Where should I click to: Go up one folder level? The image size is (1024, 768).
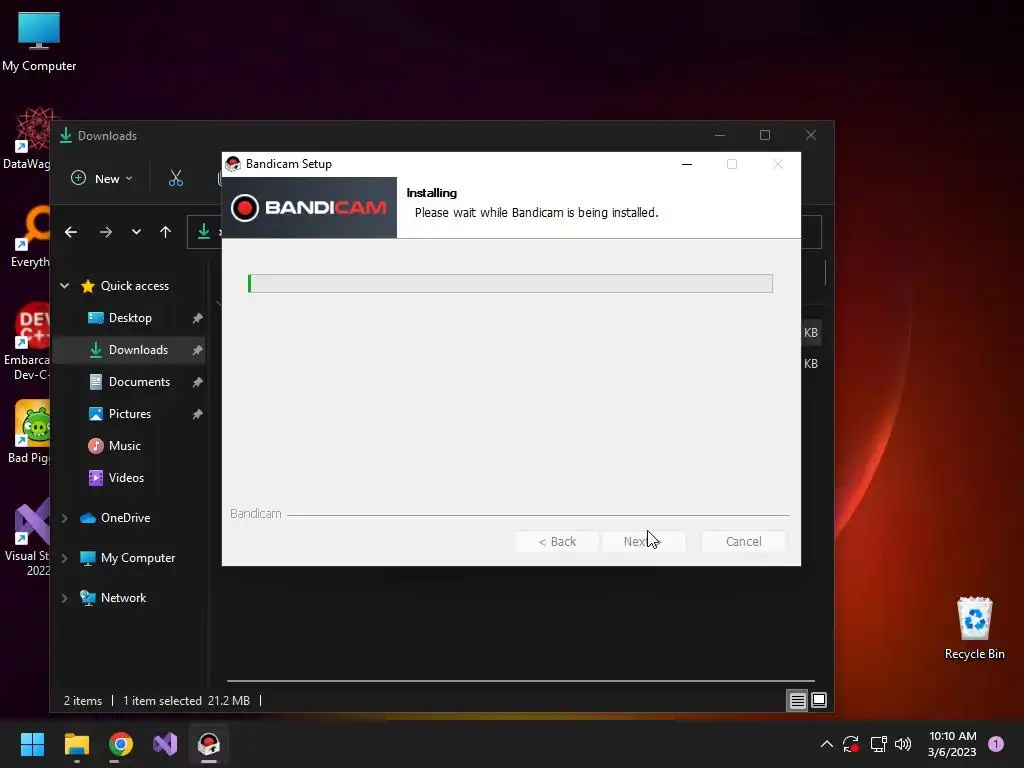click(x=165, y=232)
